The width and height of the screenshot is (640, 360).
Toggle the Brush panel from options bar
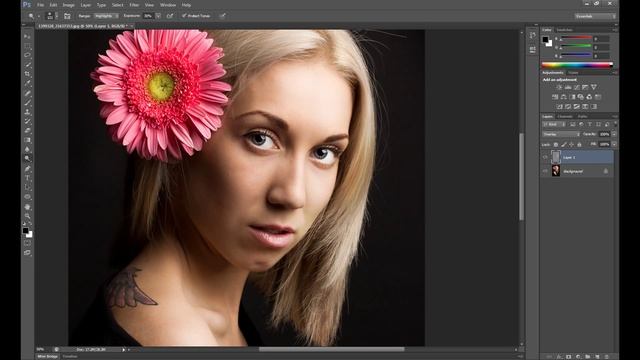[x=67, y=16]
